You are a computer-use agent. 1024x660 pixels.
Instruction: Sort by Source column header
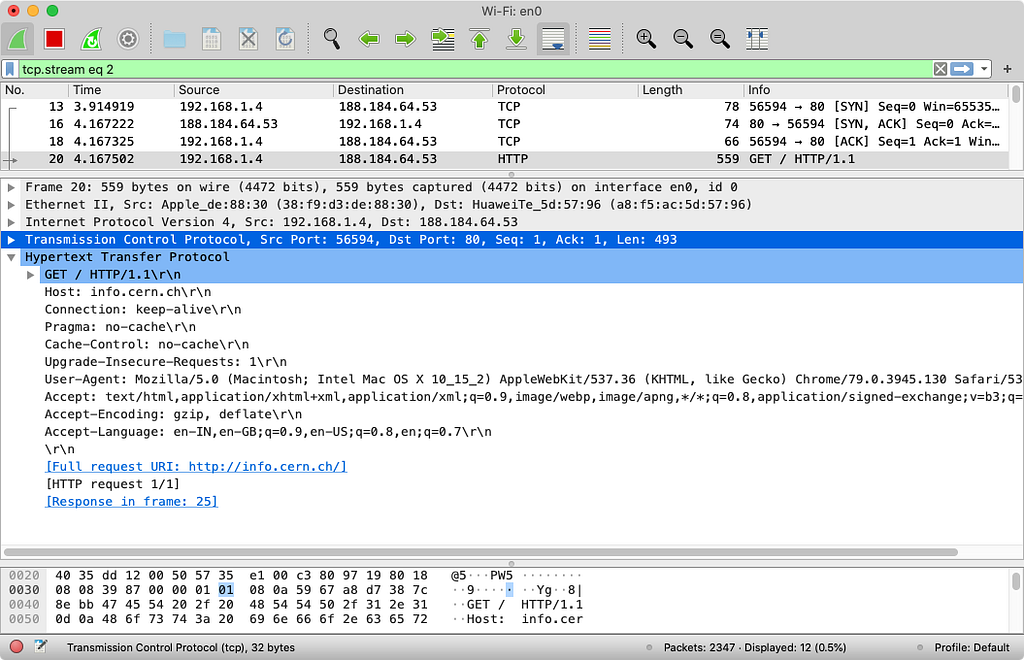[x=253, y=90]
